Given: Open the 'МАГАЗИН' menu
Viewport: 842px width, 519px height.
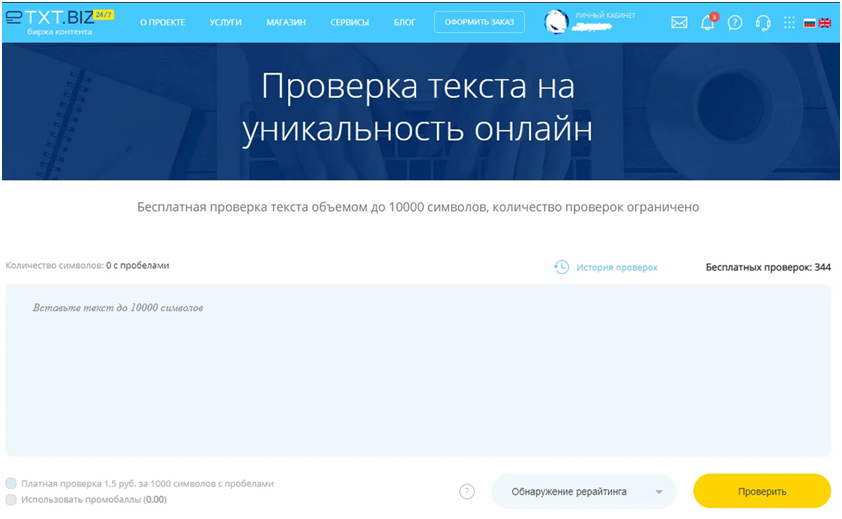Looking at the screenshot, I should tap(286, 23).
